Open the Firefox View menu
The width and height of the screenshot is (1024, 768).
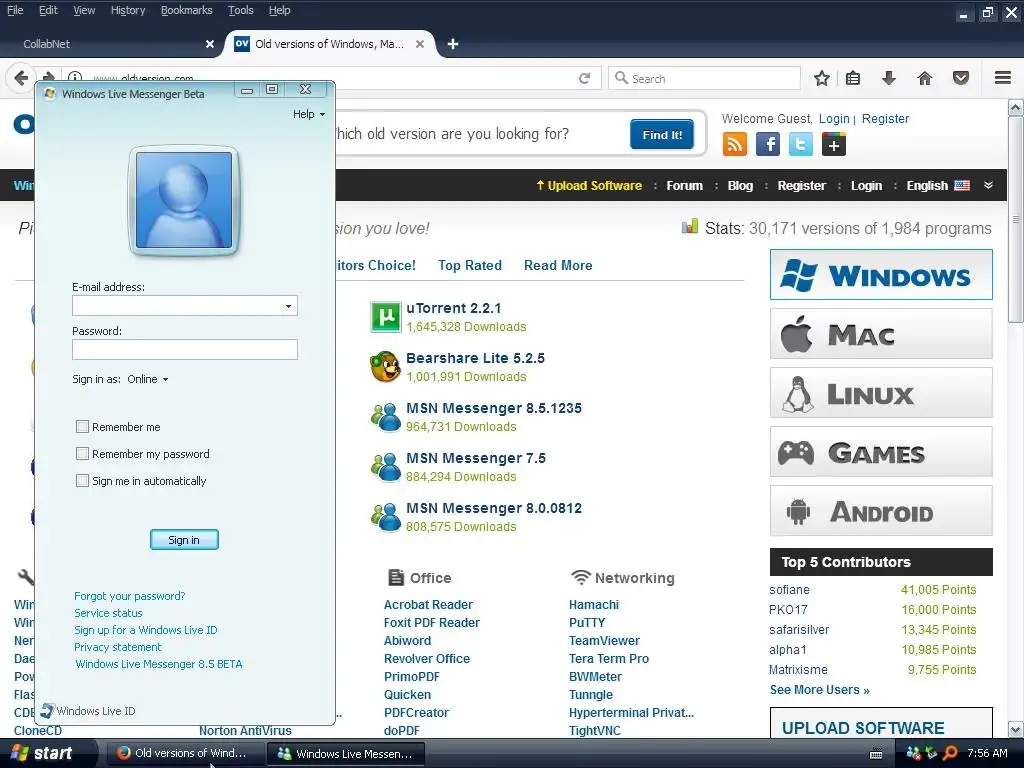(x=84, y=10)
